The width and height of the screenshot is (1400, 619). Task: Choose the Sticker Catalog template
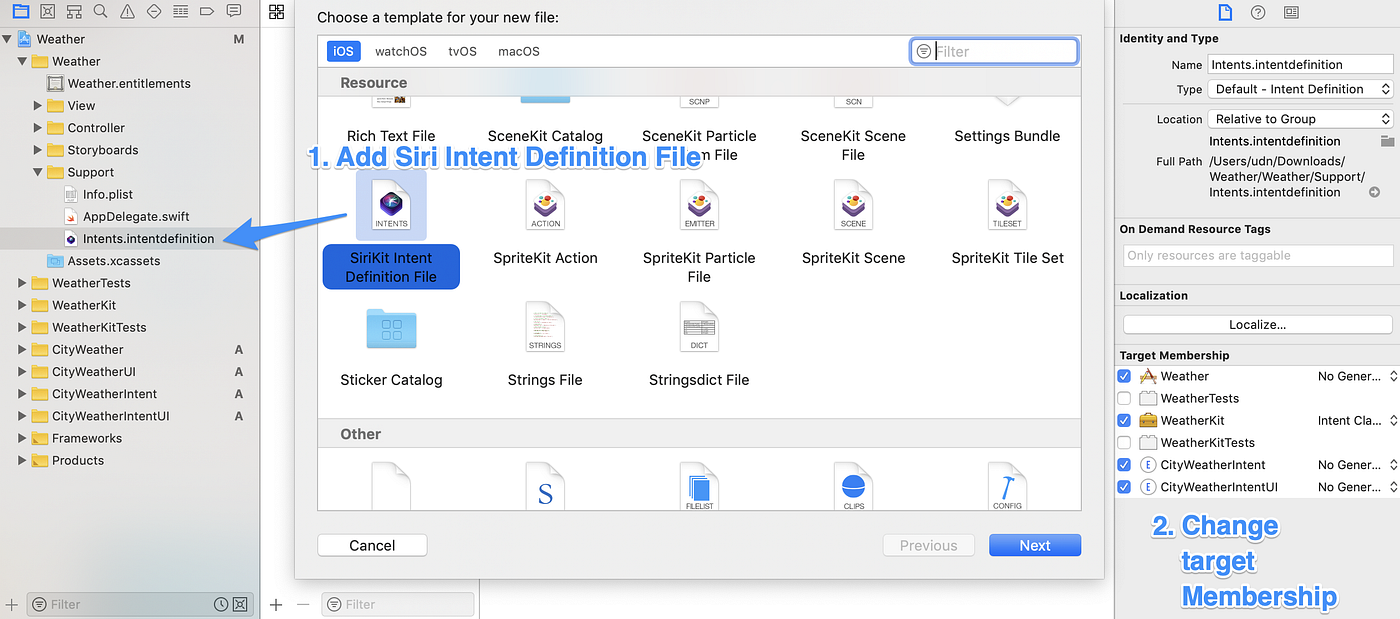391,330
